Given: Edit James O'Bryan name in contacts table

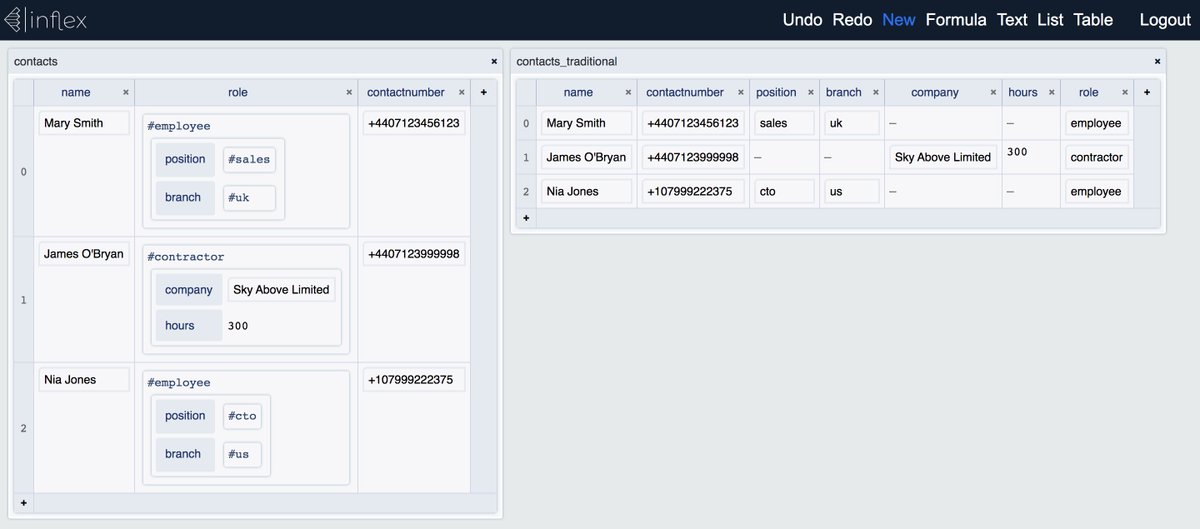Looking at the screenshot, I should click(x=84, y=254).
